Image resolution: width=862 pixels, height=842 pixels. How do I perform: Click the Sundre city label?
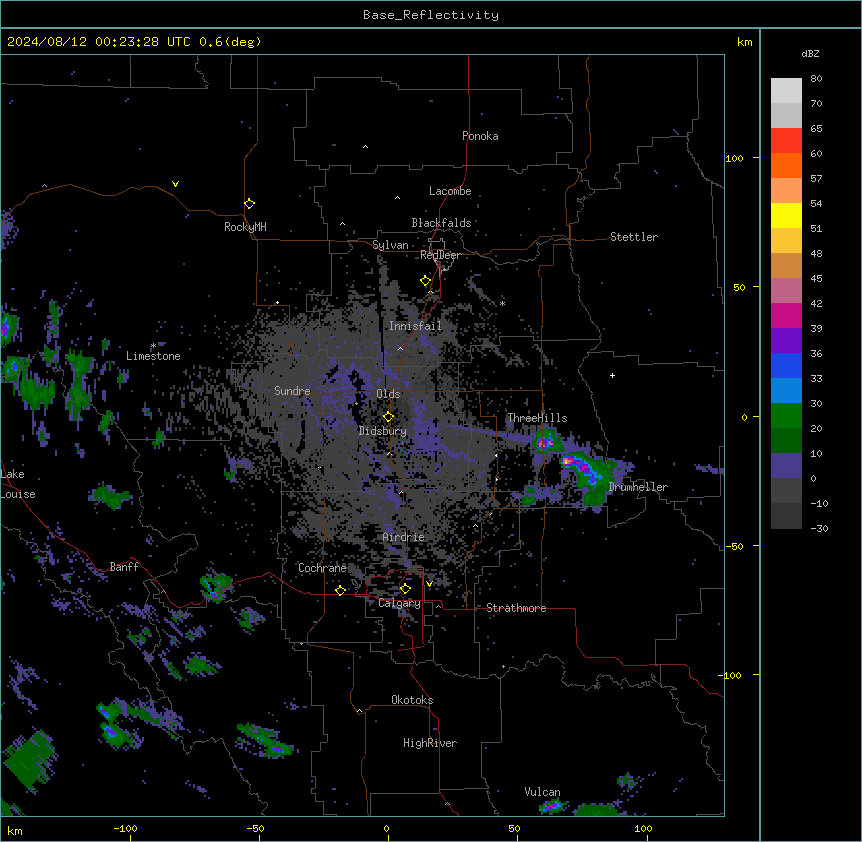tap(292, 391)
